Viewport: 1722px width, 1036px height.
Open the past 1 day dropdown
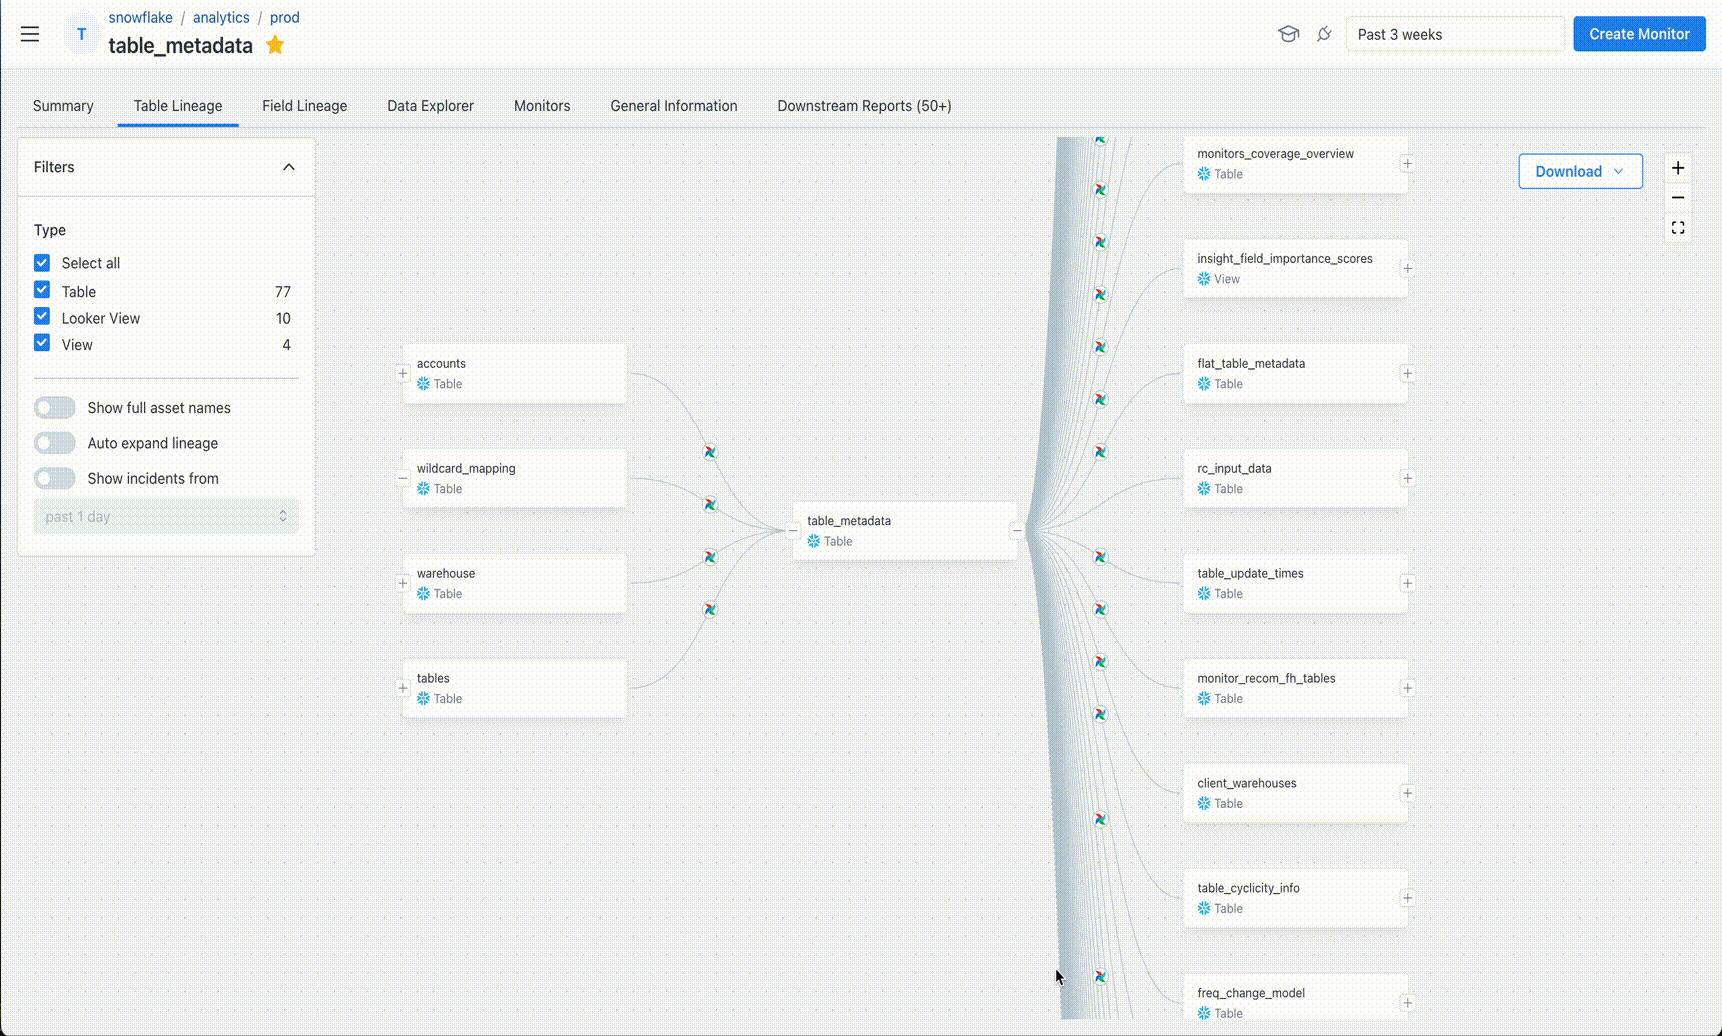point(166,517)
